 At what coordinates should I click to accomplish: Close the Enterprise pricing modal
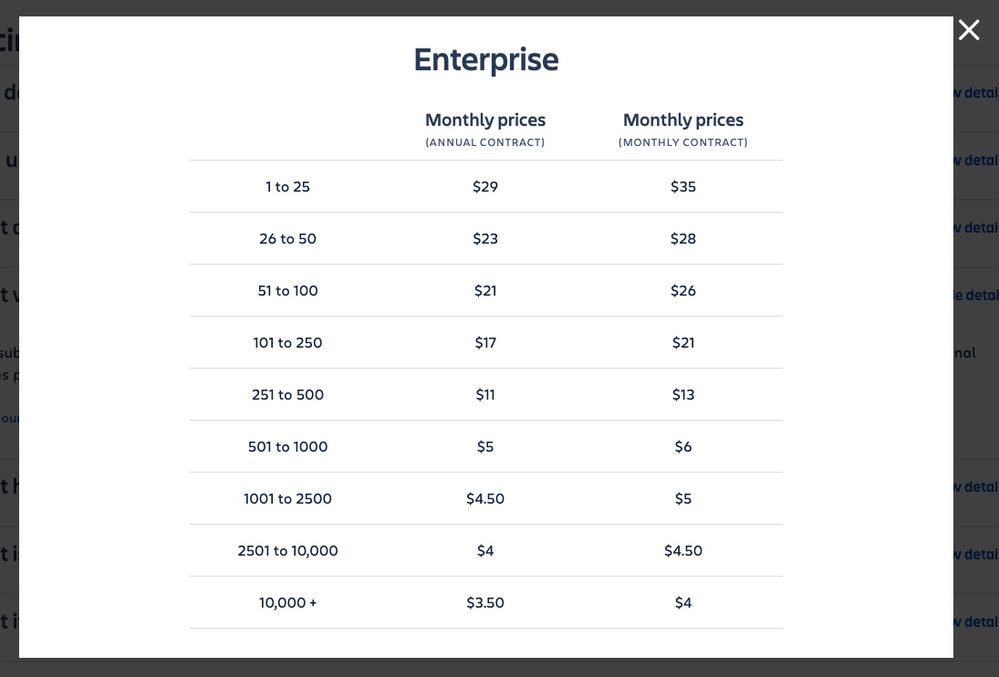968,30
